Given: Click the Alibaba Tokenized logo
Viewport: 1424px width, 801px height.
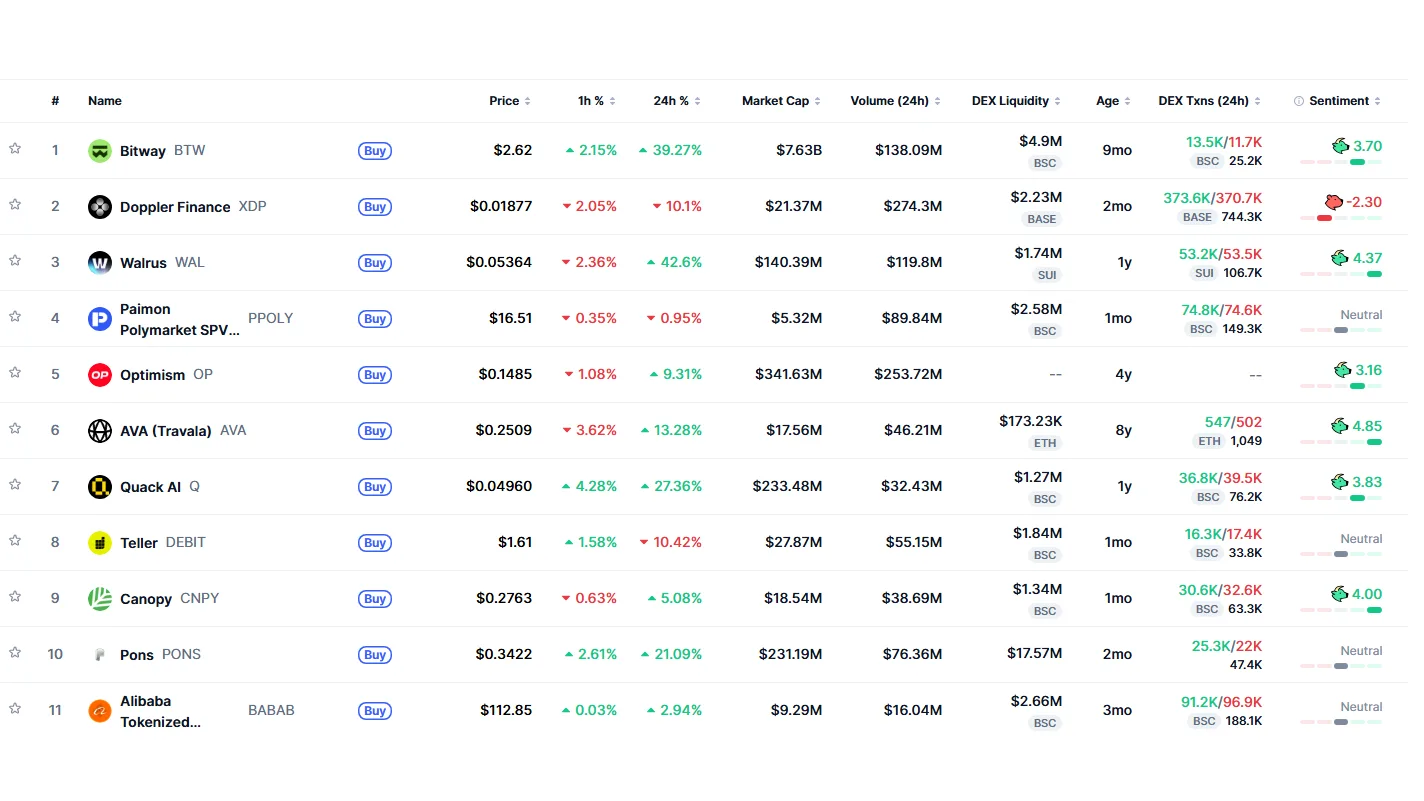Looking at the screenshot, I should [100, 711].
